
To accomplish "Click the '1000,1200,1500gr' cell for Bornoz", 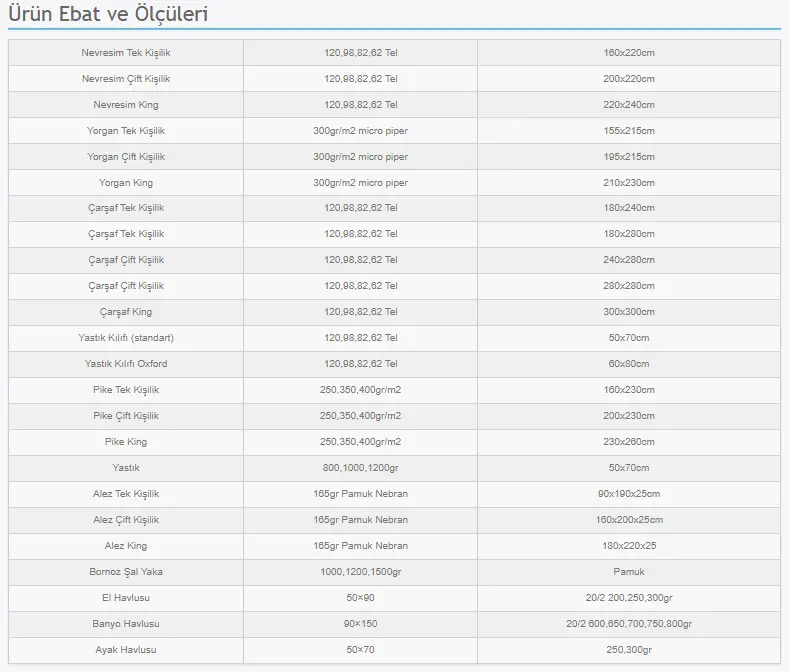I will tap(360, 572).
